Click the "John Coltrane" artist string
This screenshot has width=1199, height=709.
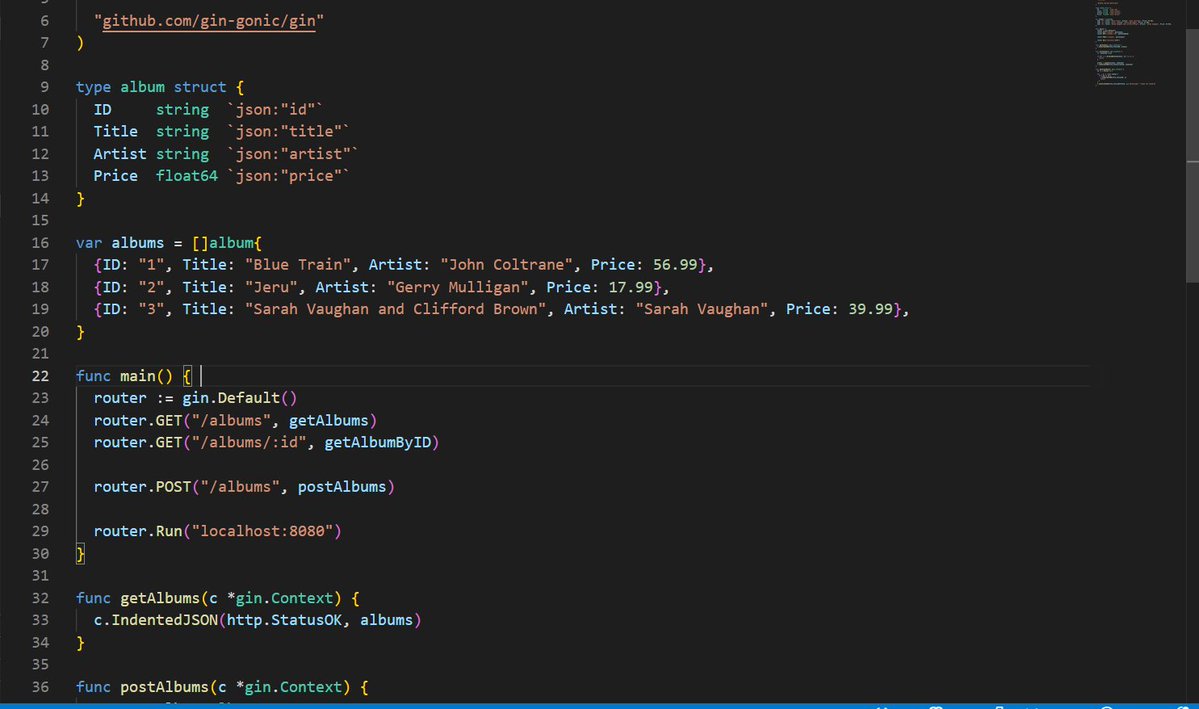[506, 265]
